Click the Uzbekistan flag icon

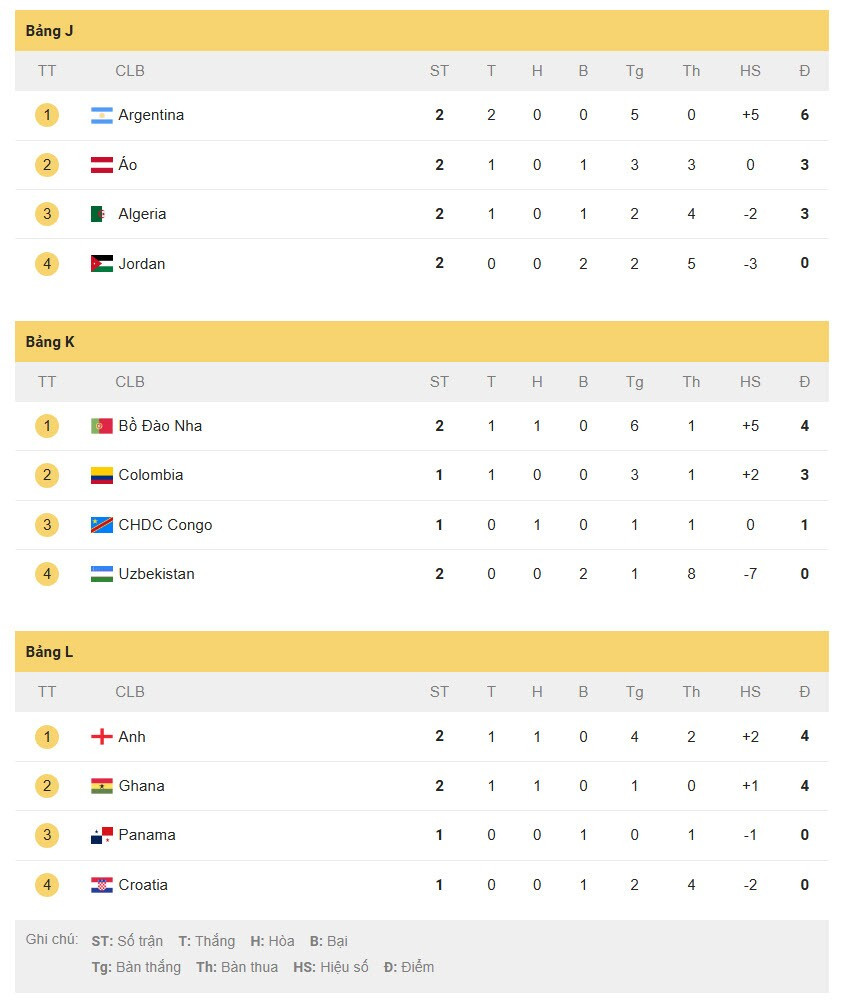[x=102, y=574]
